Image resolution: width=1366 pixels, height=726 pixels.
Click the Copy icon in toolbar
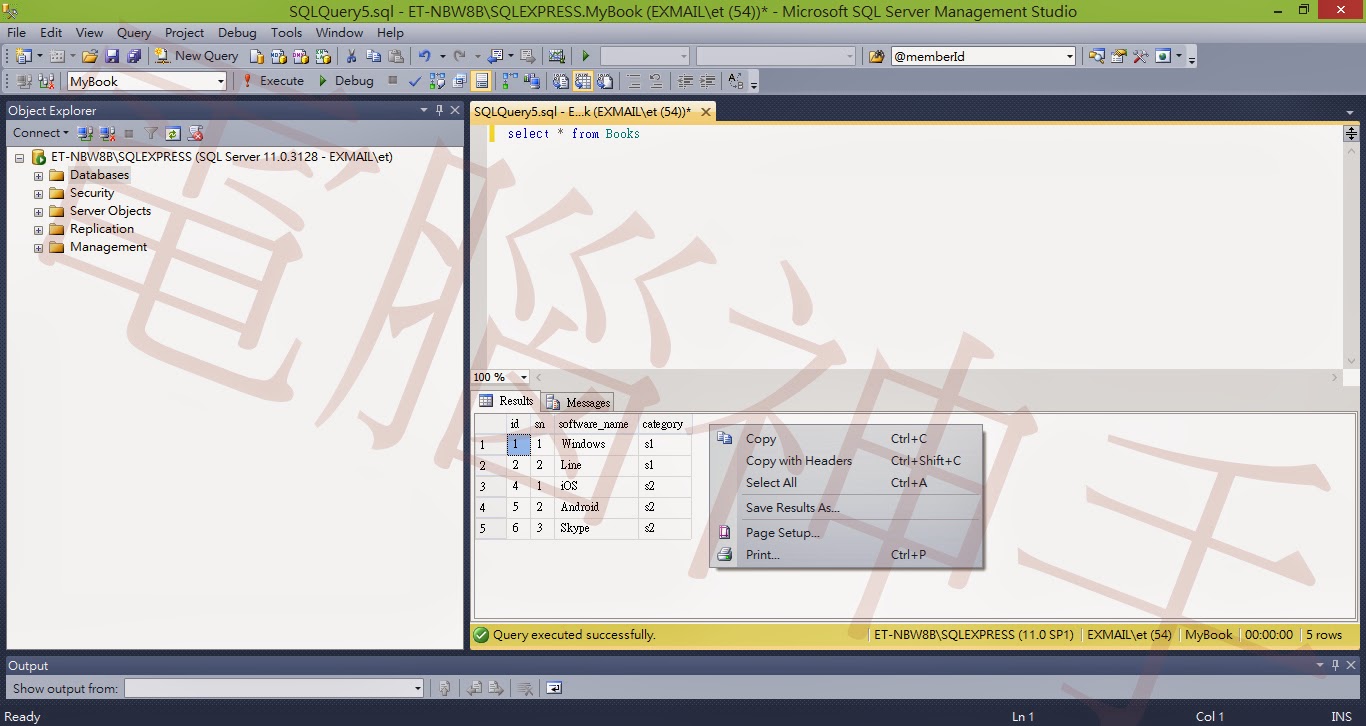click(373, 56)
